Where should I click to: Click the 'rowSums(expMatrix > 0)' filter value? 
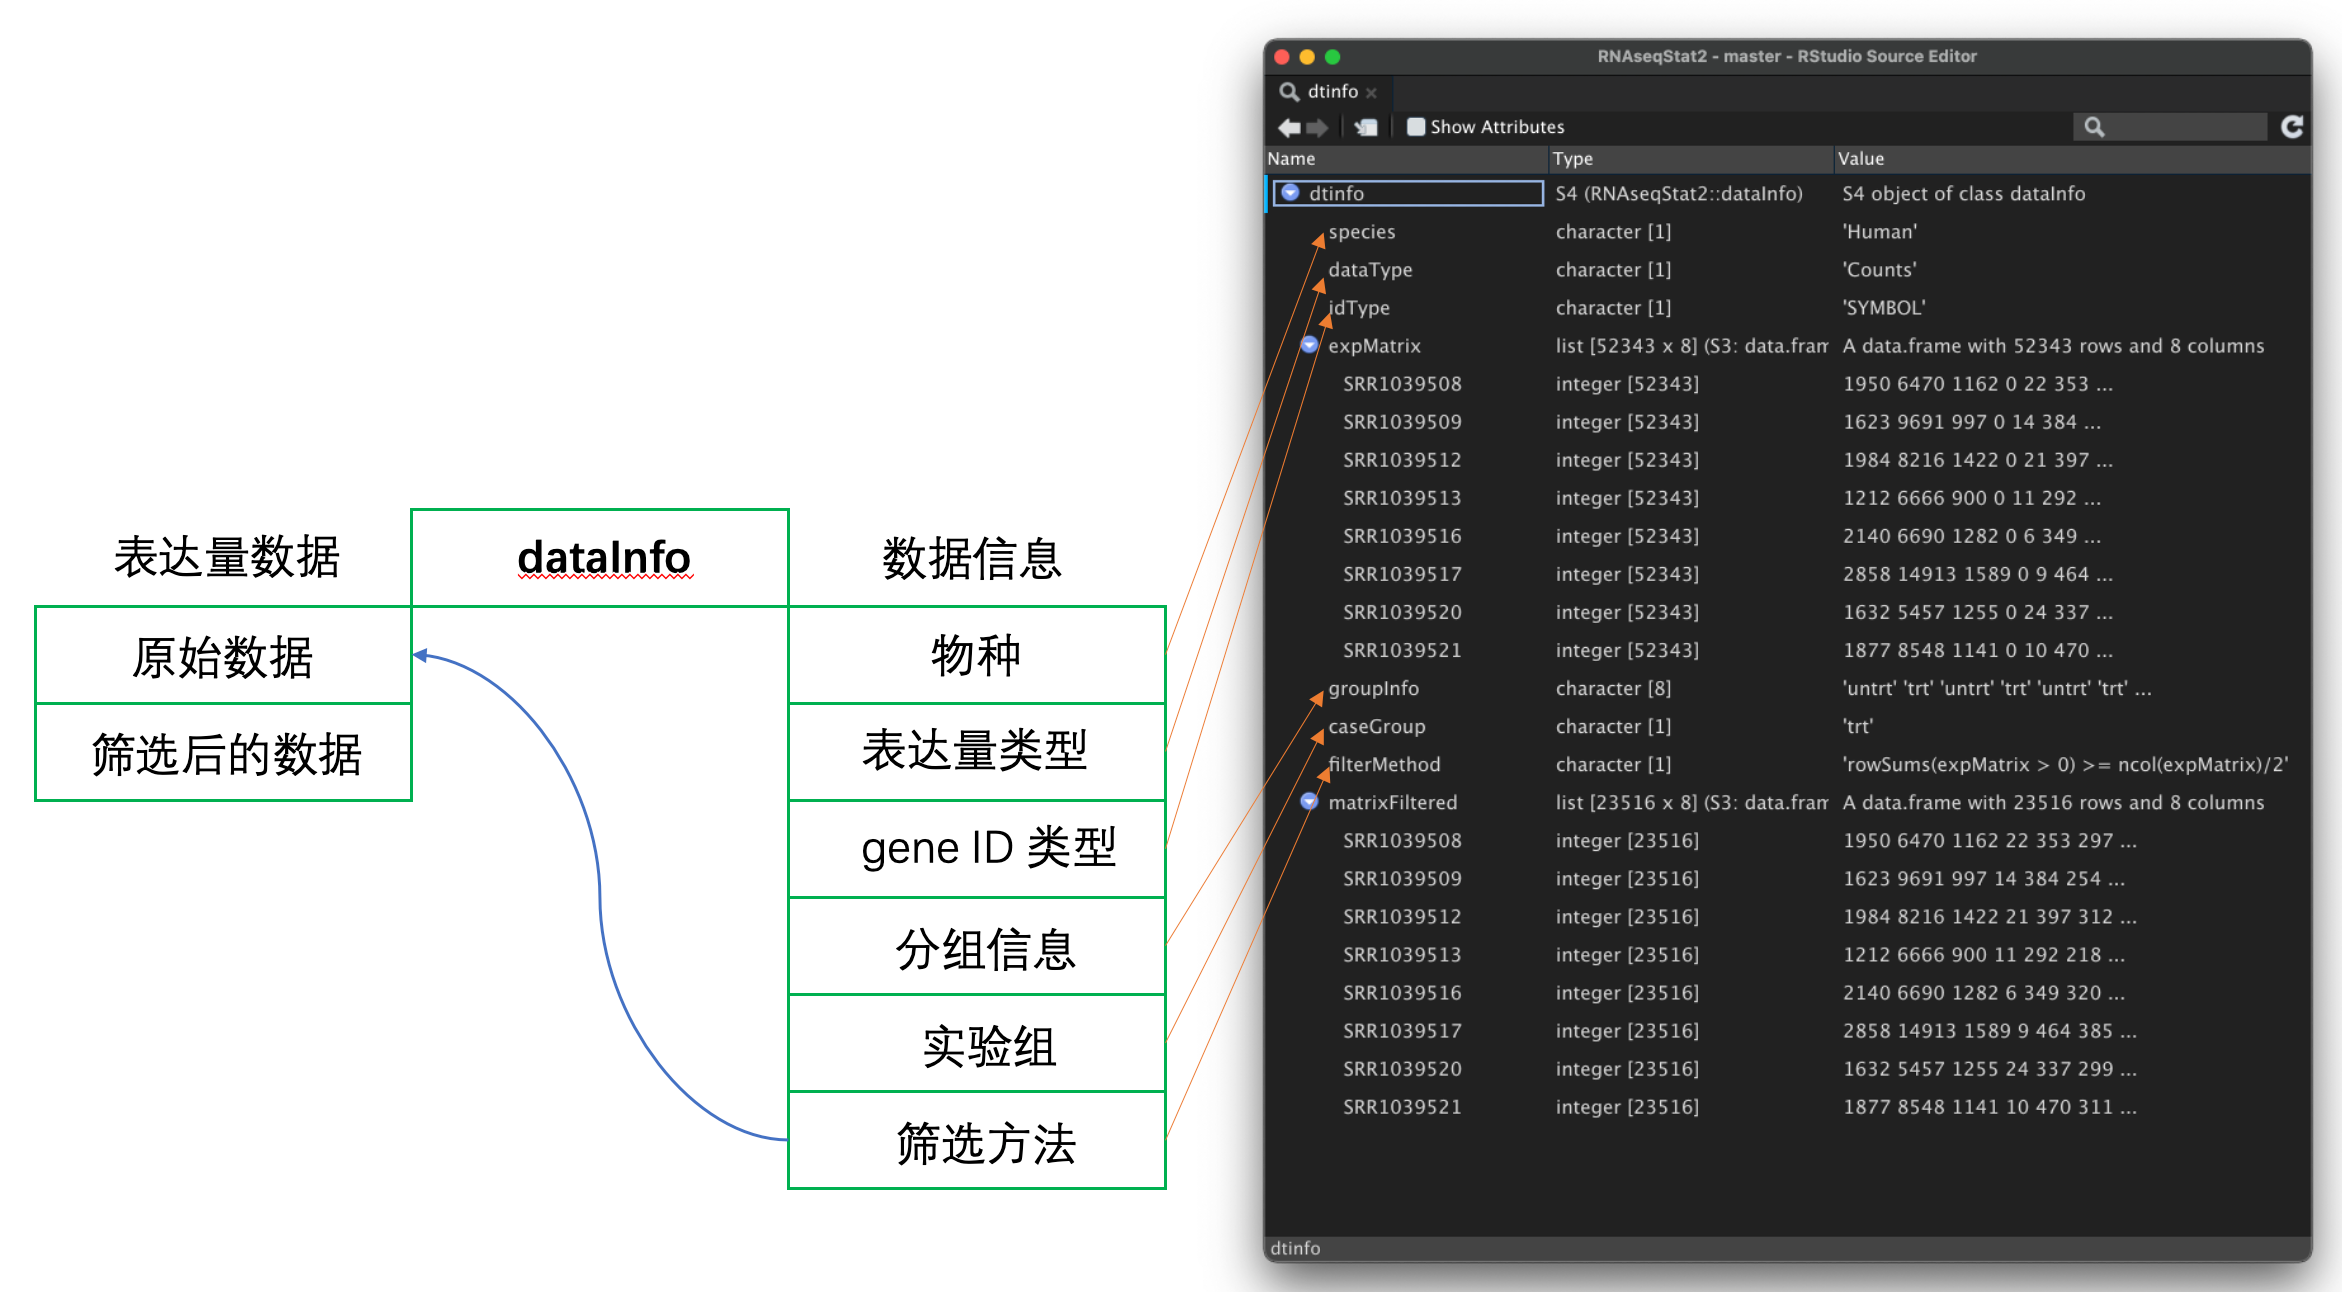coord(2065,764)
